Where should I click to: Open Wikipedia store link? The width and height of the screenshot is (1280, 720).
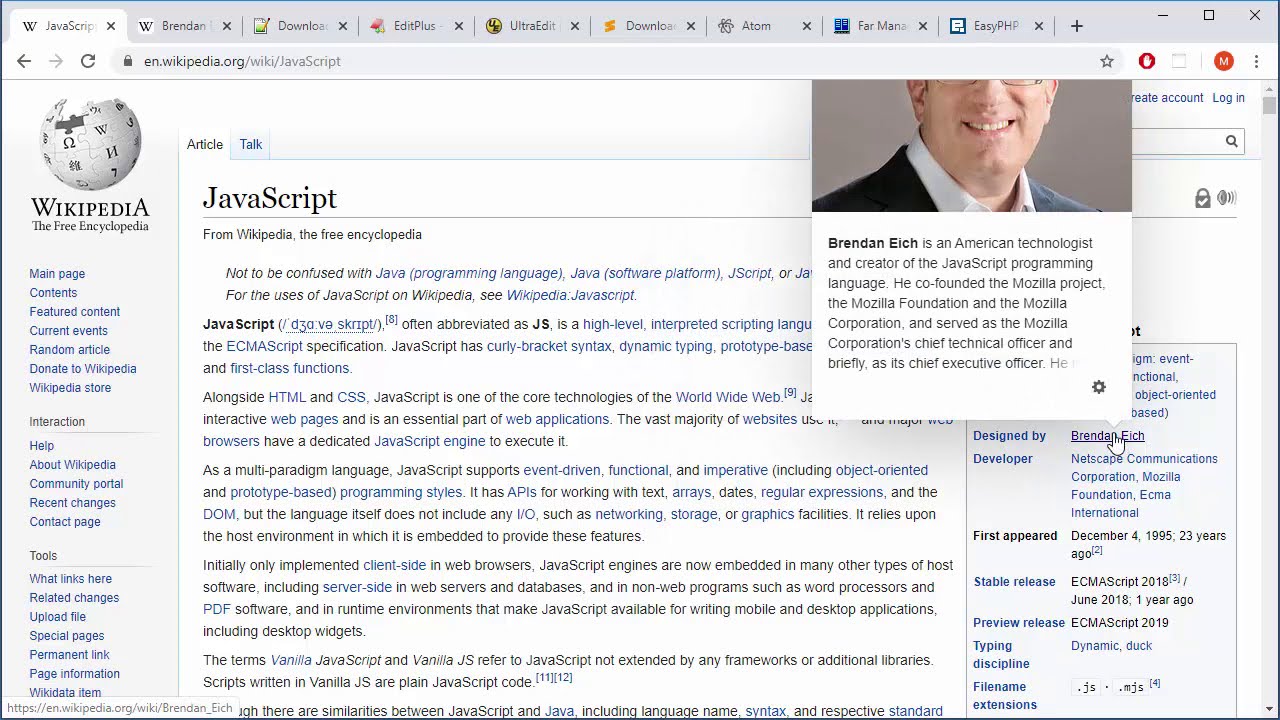70,388
